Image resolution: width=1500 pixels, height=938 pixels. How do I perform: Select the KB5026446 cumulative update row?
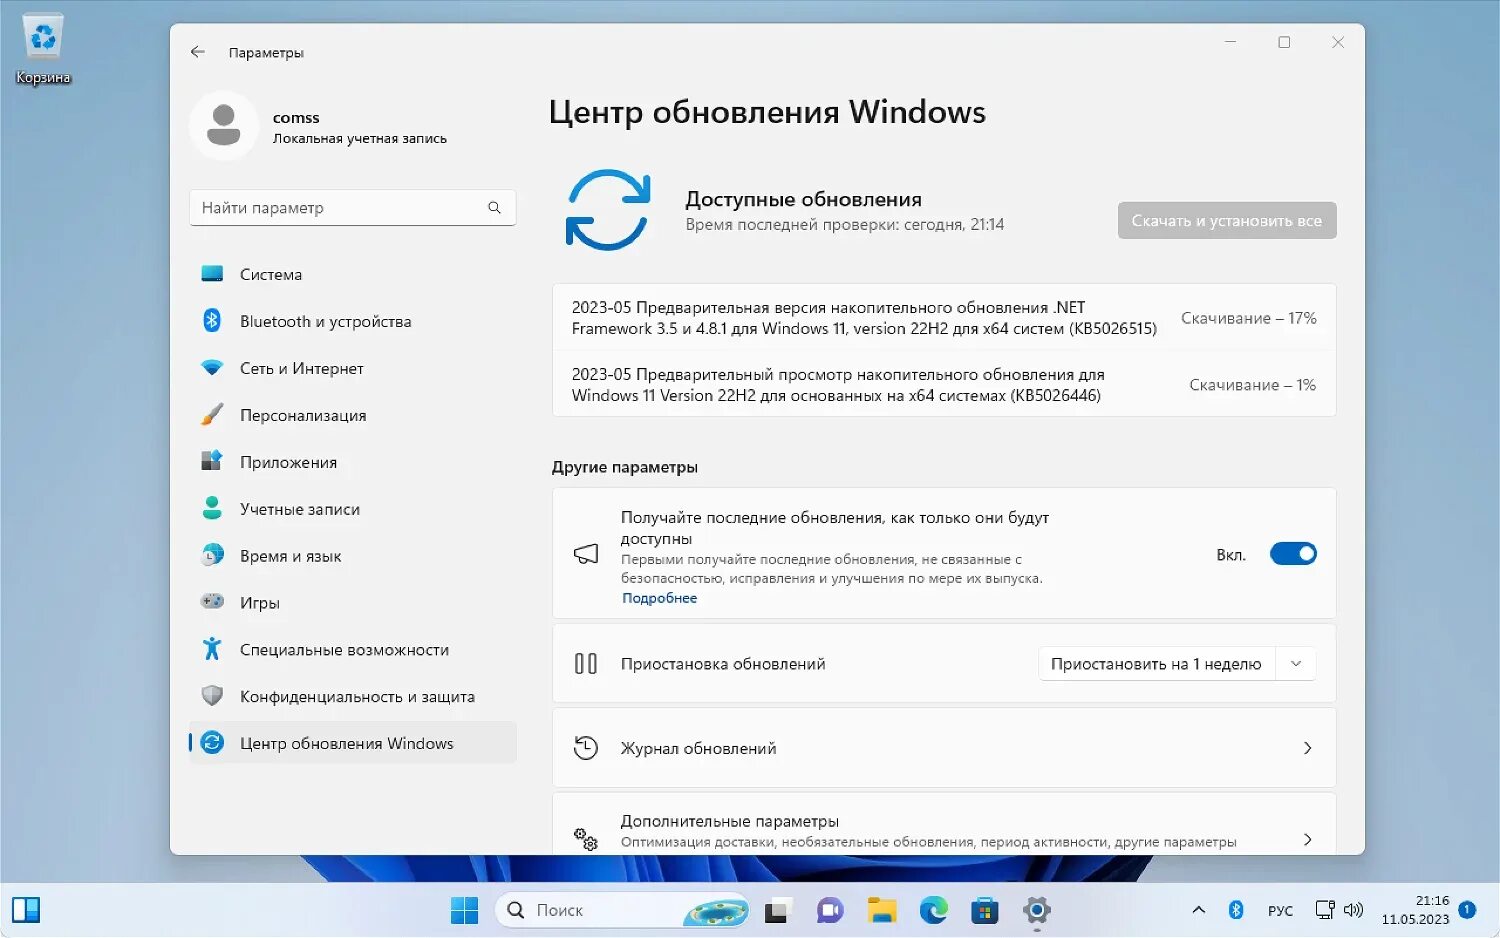click(944, 384)
